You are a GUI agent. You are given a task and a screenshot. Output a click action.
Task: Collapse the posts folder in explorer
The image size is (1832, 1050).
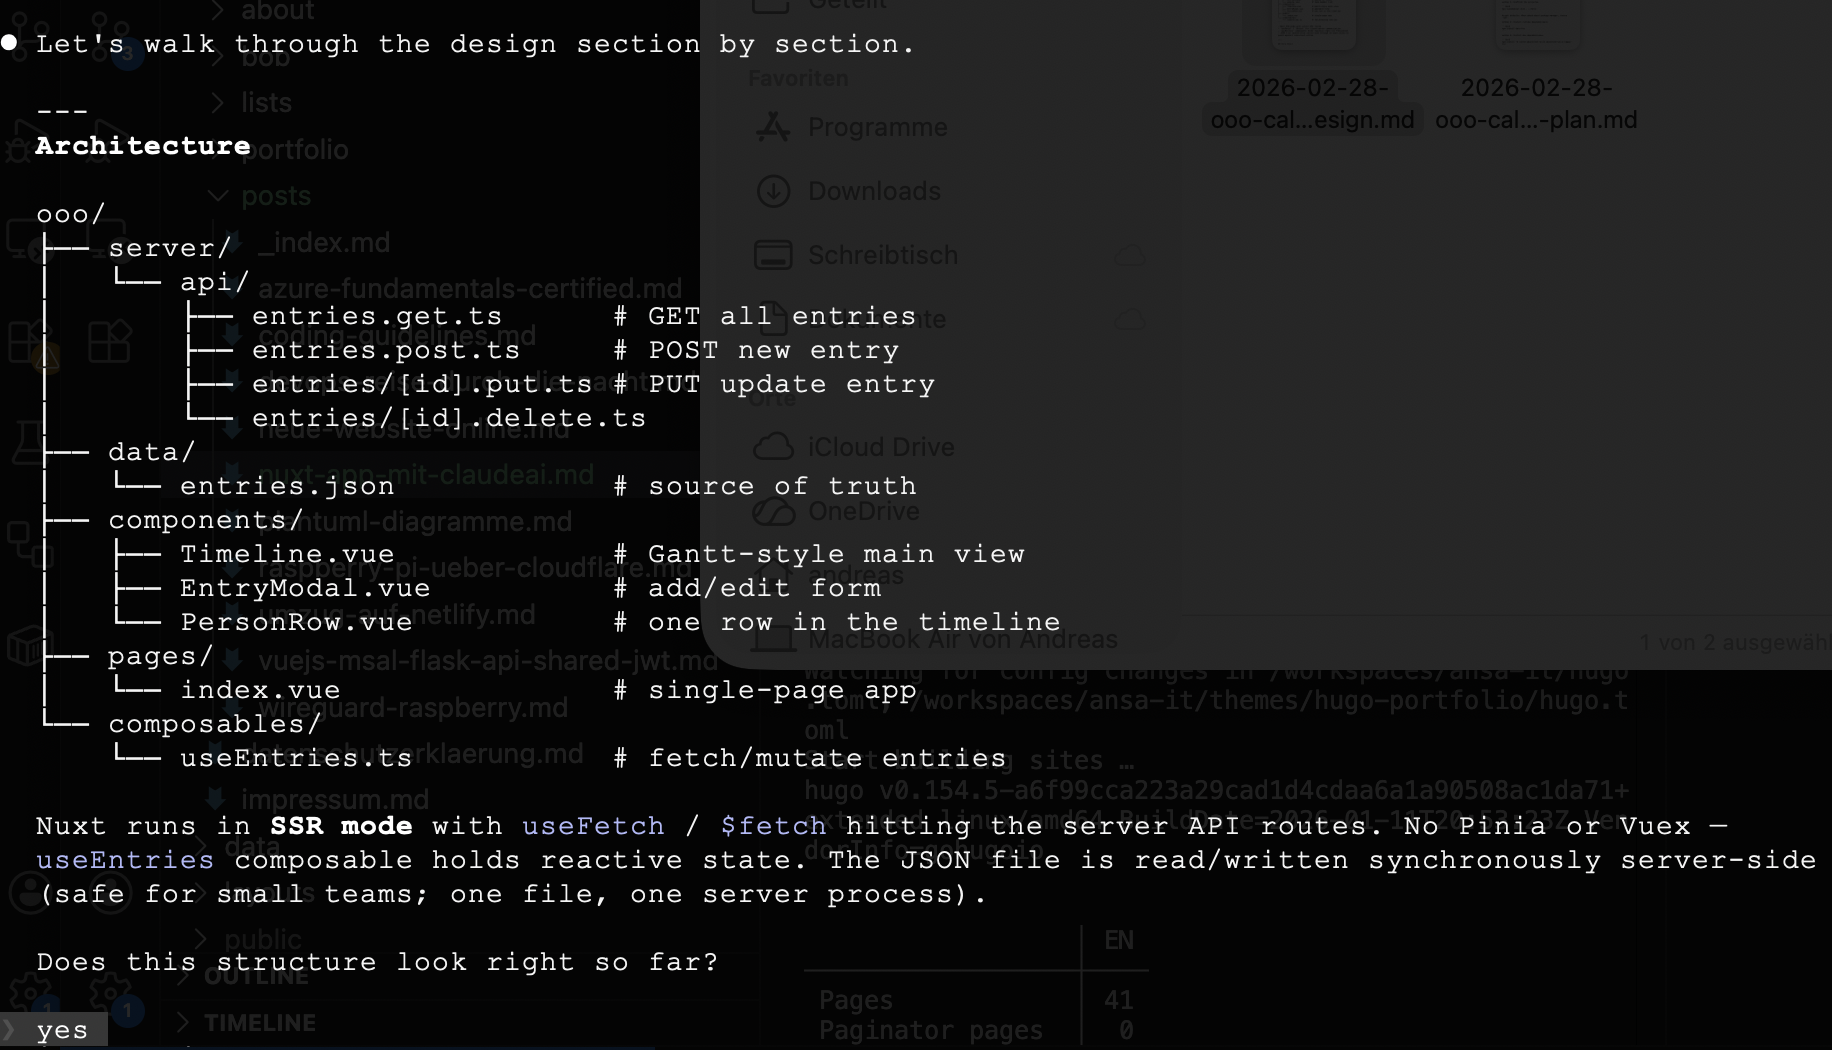point(275,196)
